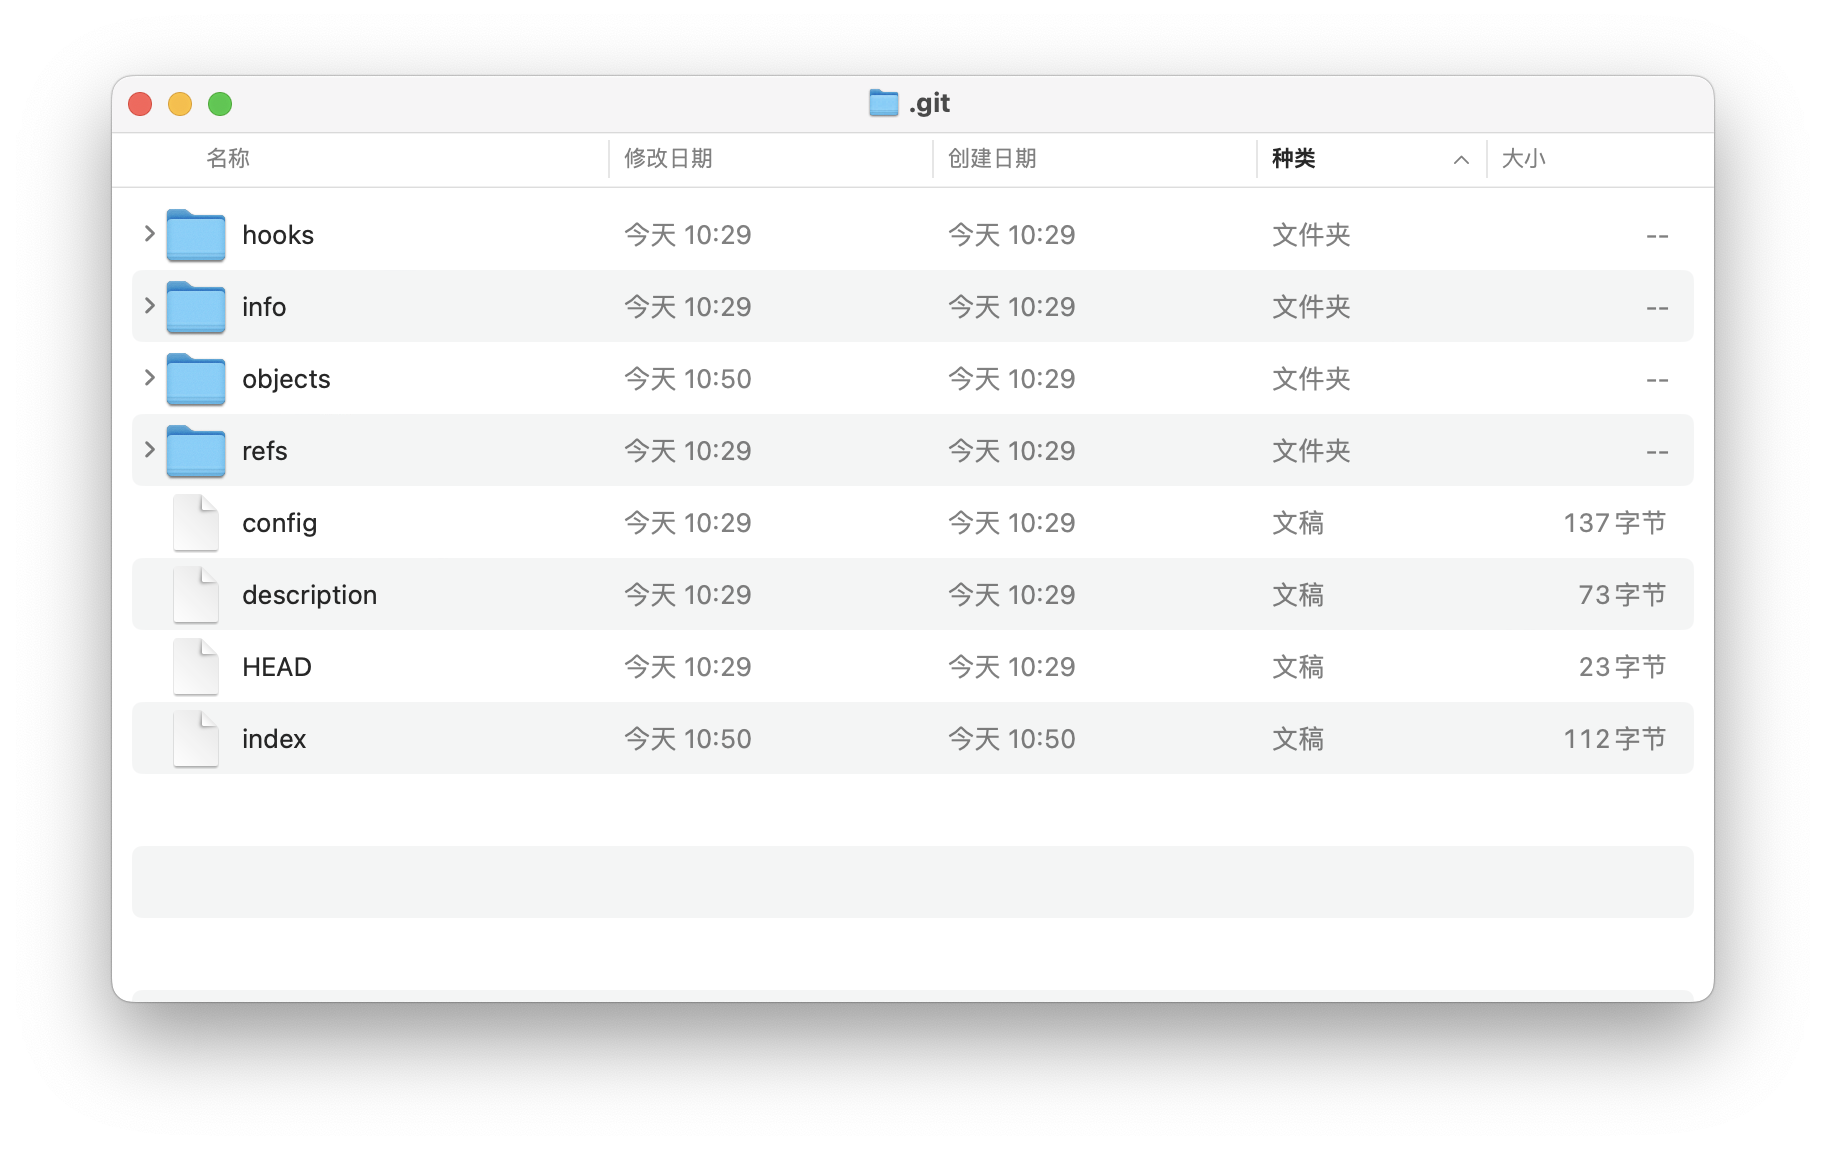Click objects modified date 今天 10:50
Image resolution: width=1826 pixels, height=1150 pixels.
[x=688, y=379]
